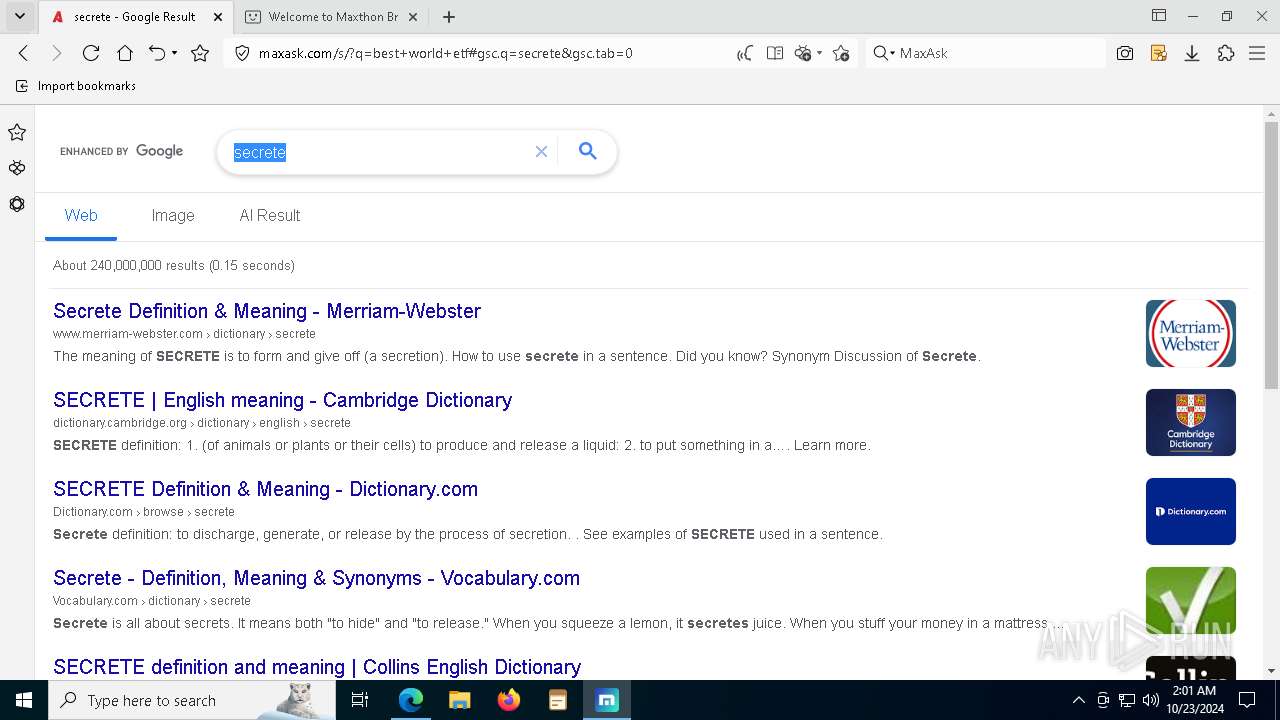Launch Firefox from taskbar

click(x=509, y=700)
